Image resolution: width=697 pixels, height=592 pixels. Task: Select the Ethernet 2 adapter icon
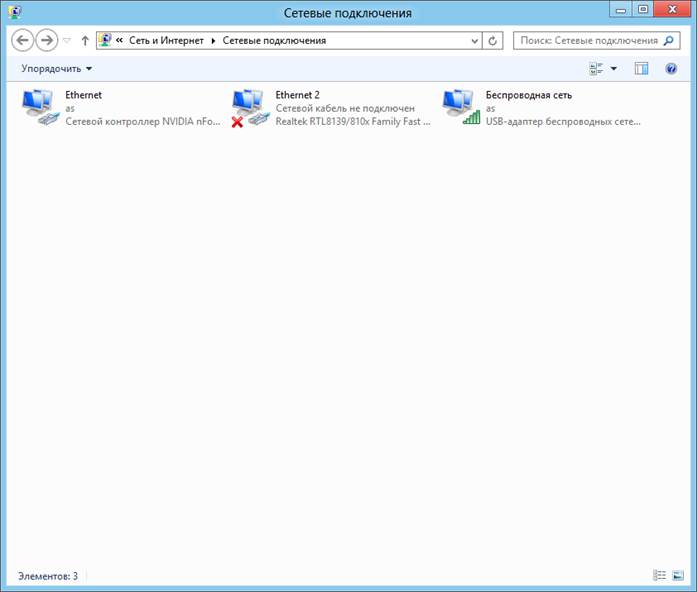pyautogui.click(x=250, y=108)
